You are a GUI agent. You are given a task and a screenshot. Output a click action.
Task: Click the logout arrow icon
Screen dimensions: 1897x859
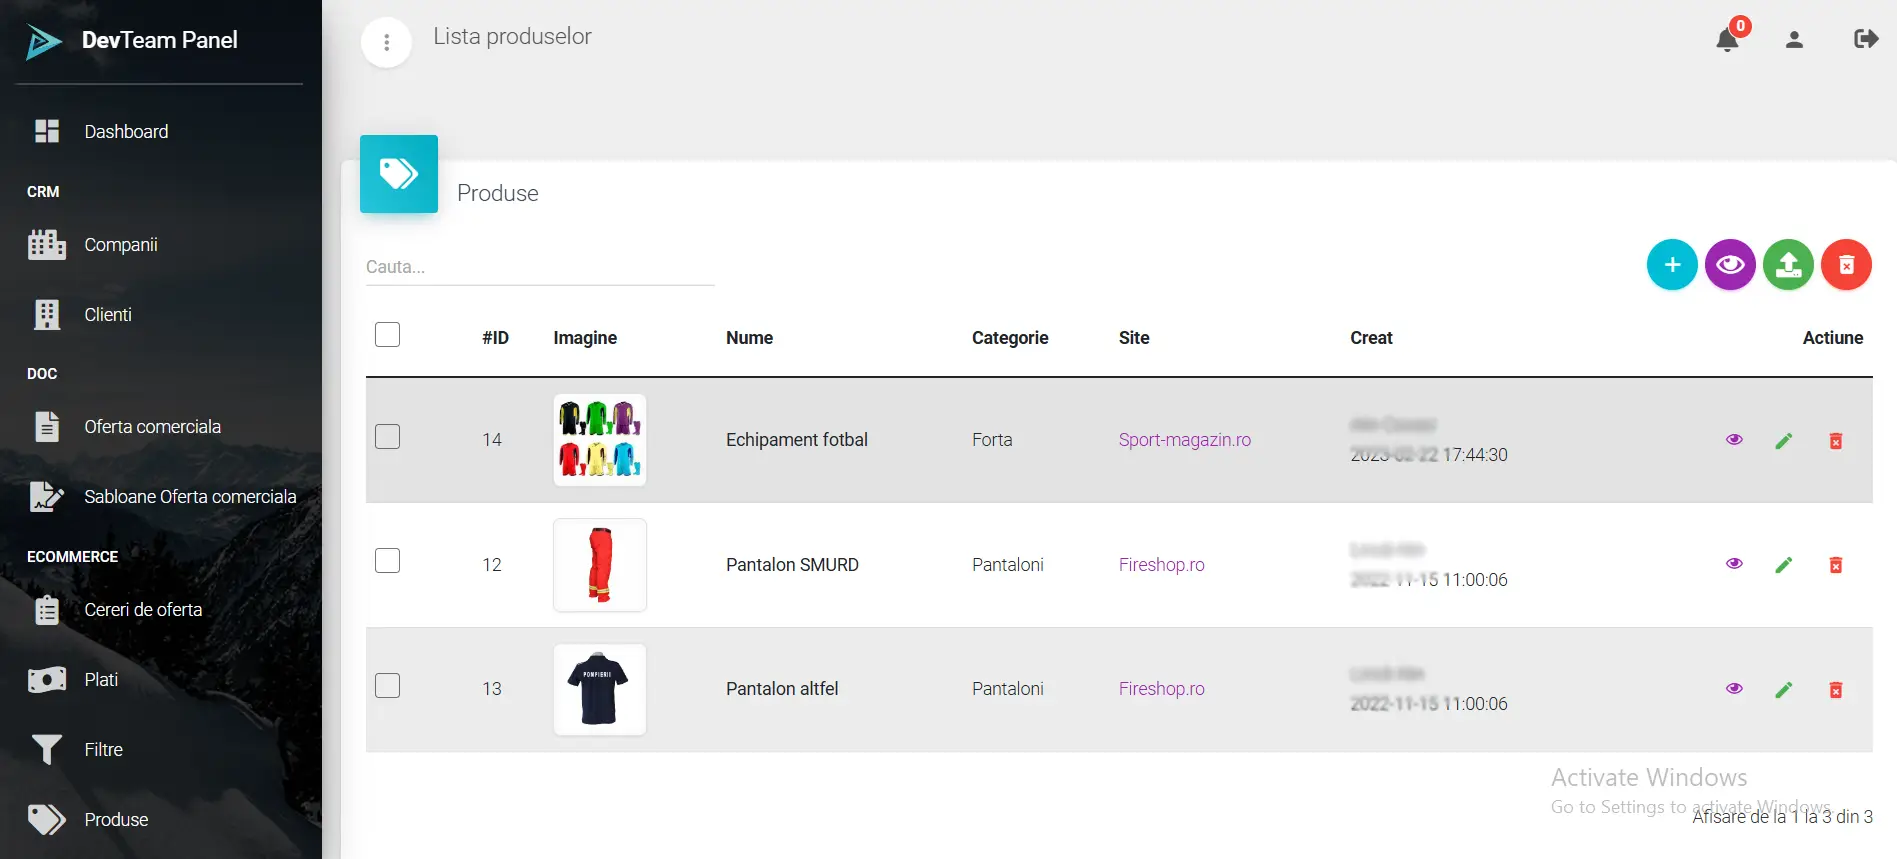[x=1865, y=39]
